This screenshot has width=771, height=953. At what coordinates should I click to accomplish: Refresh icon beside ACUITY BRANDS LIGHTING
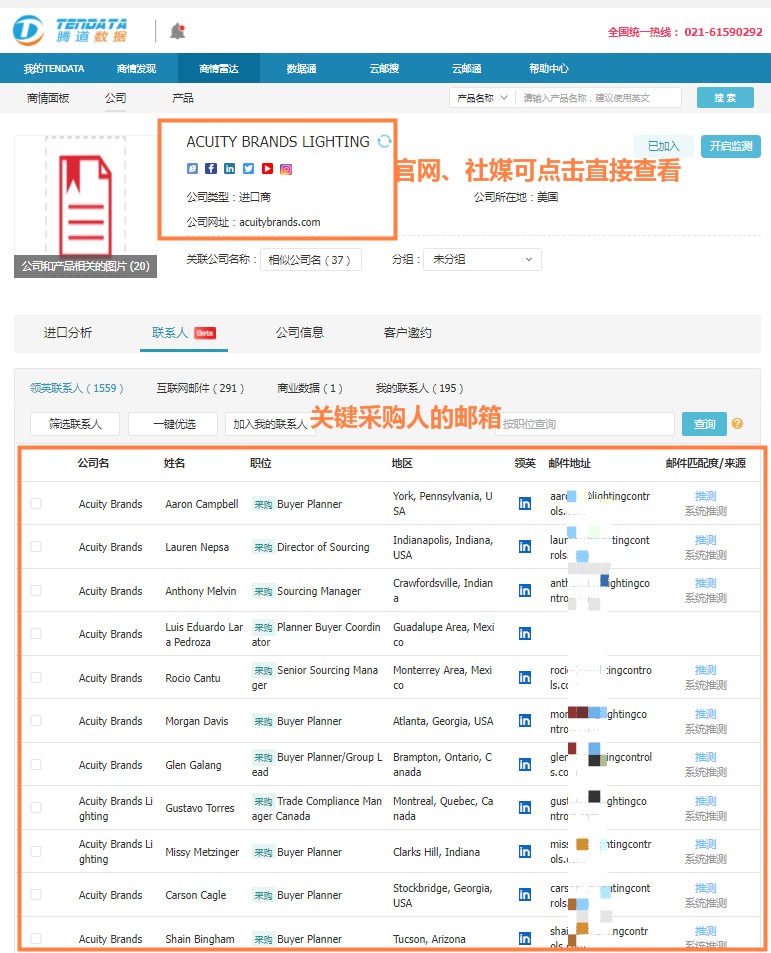click(x=384, y=142)
